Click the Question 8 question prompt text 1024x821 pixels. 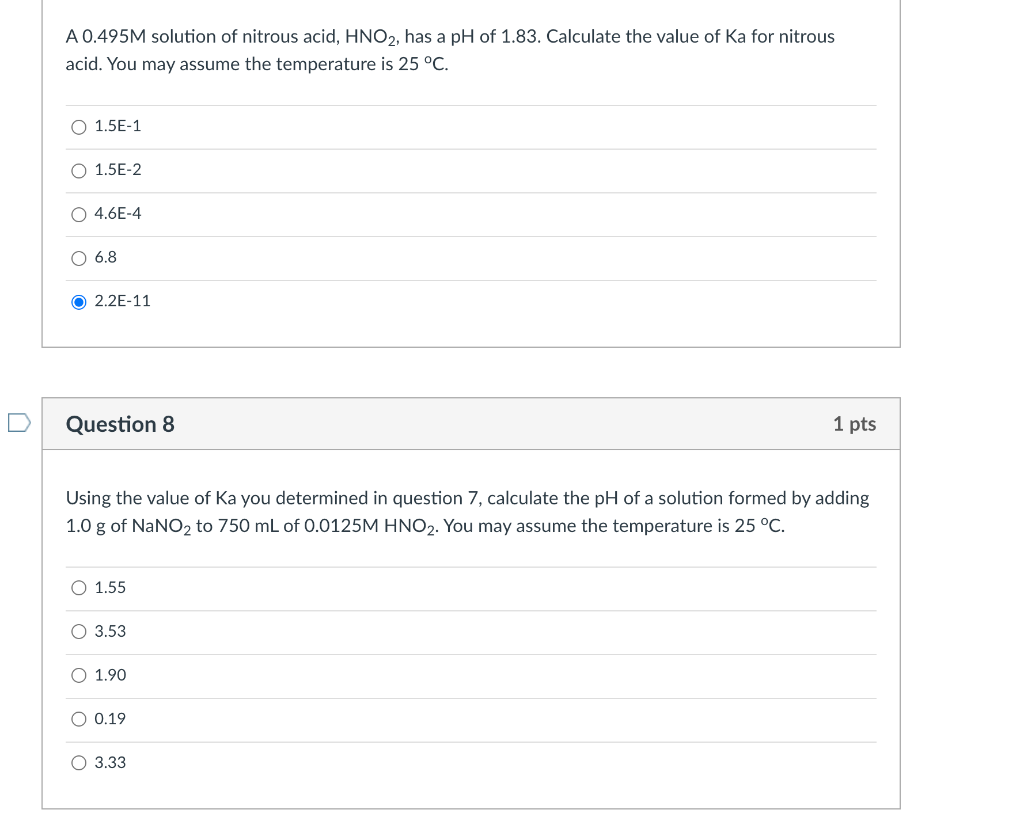(x=466, y=511)
